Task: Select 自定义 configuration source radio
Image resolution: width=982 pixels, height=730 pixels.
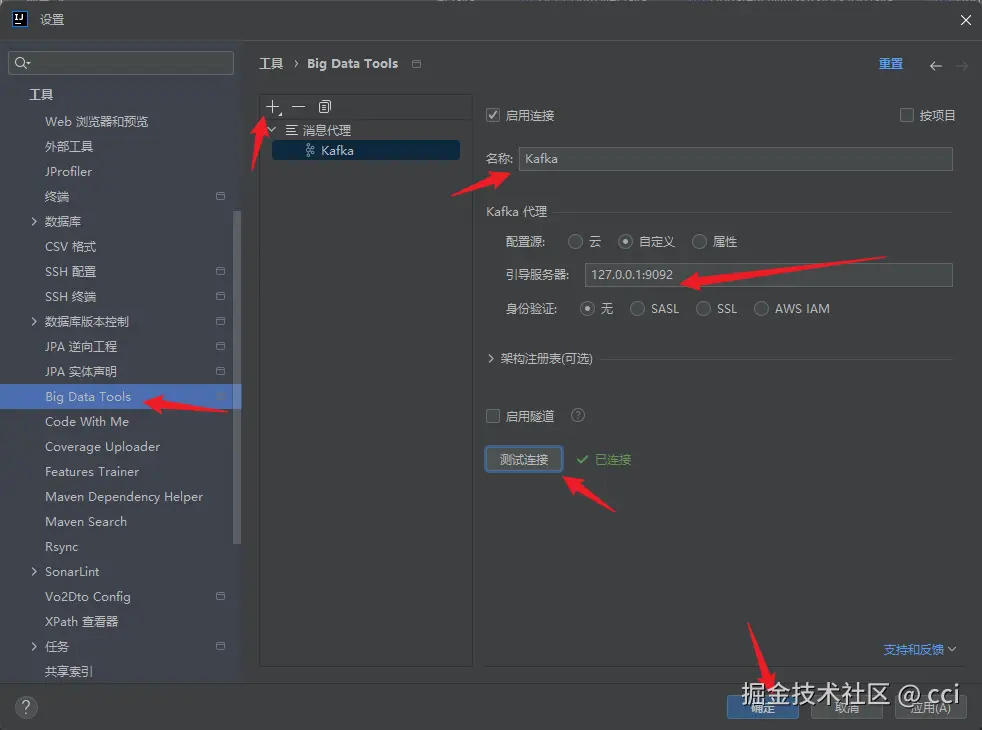Action: point(625,242)
